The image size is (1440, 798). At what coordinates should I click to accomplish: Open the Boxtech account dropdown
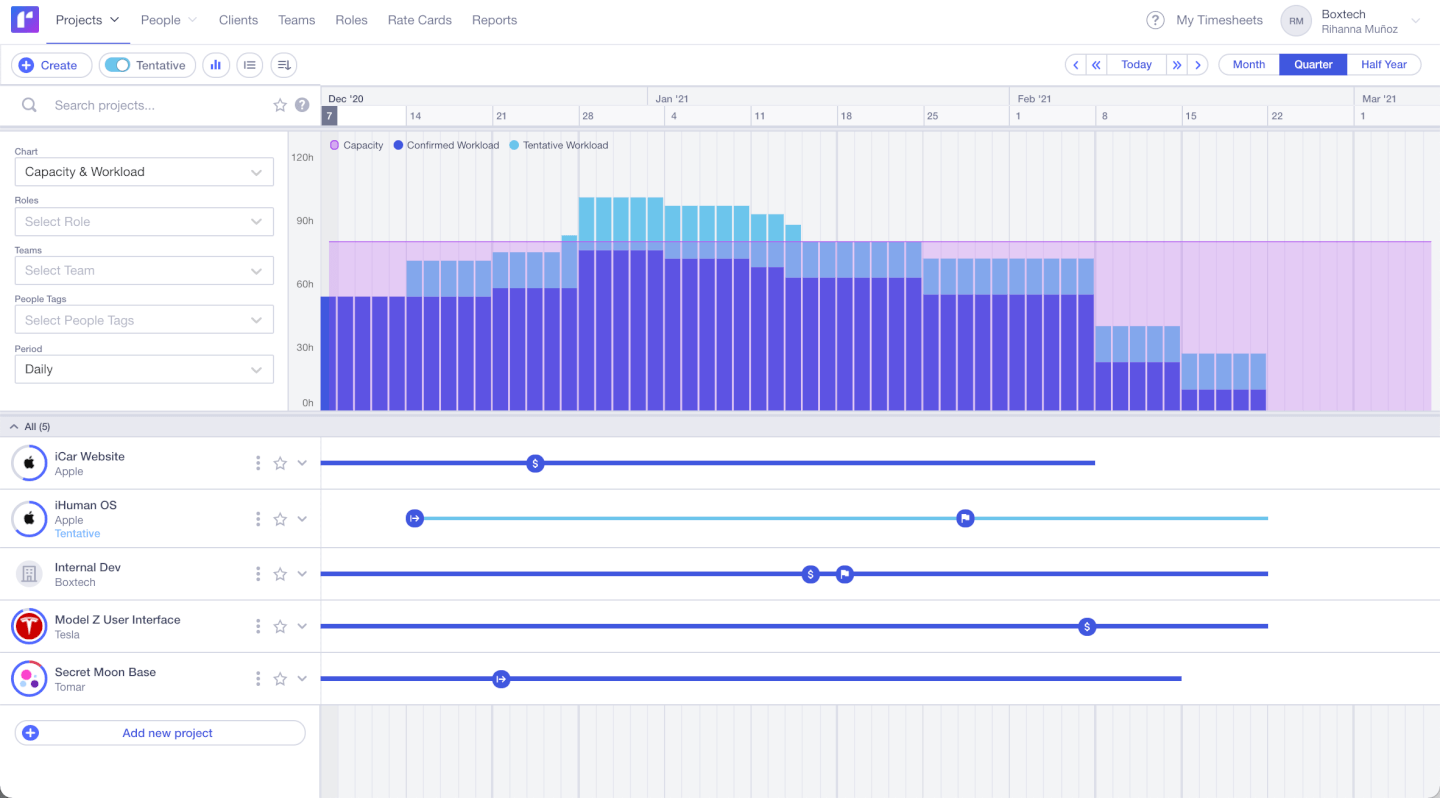click(x=1415, y=21)
